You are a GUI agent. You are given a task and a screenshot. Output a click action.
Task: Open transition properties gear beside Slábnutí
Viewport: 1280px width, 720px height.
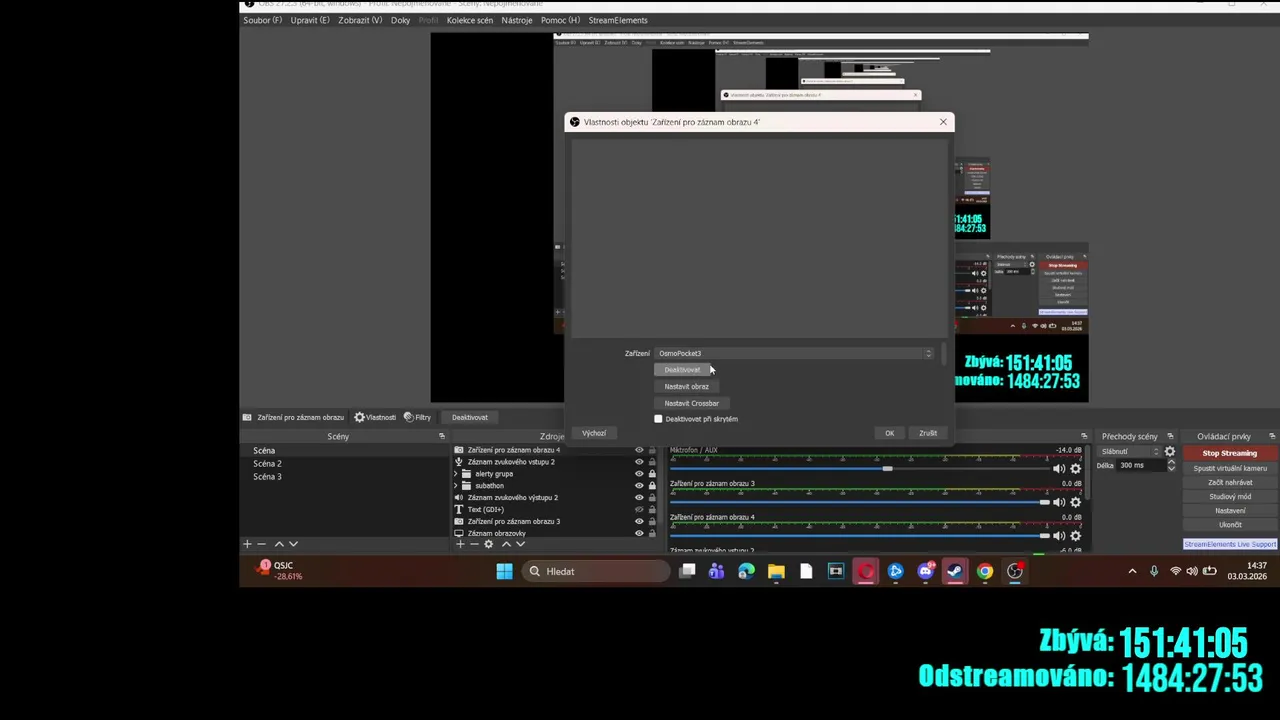coord(1170,451)
